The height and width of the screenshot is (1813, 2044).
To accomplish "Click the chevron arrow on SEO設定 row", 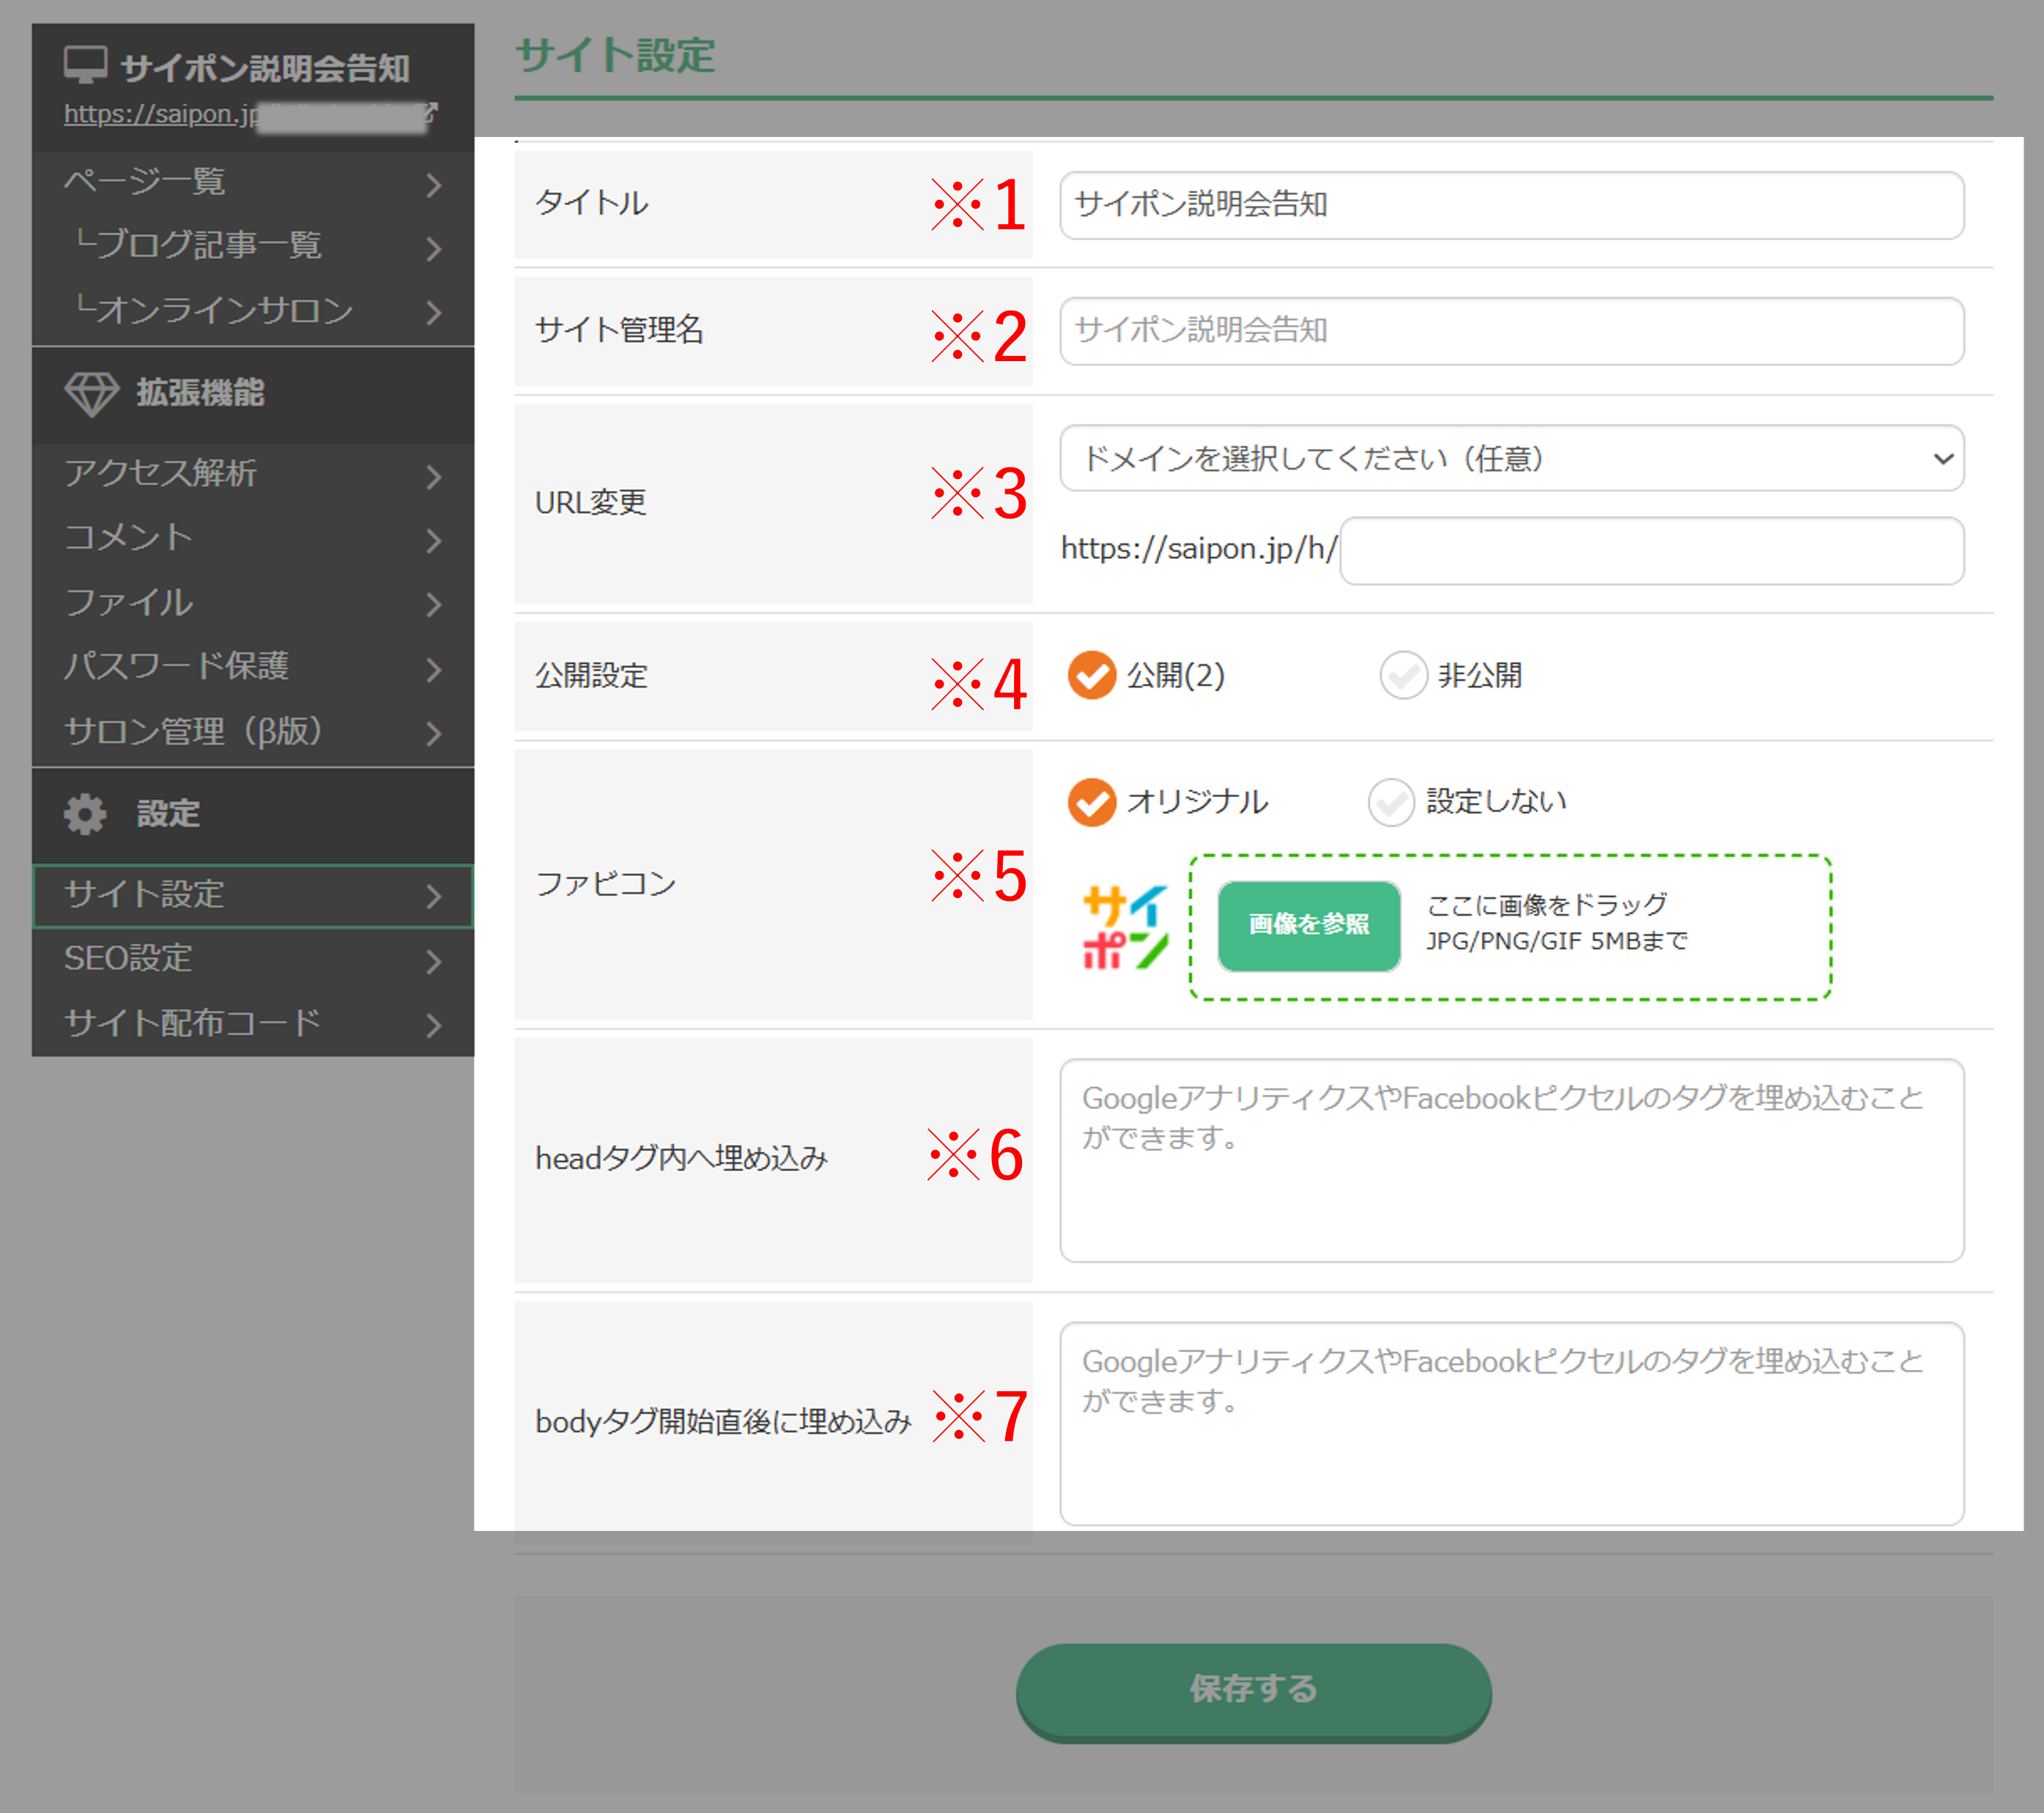I will tap(433, 961).
